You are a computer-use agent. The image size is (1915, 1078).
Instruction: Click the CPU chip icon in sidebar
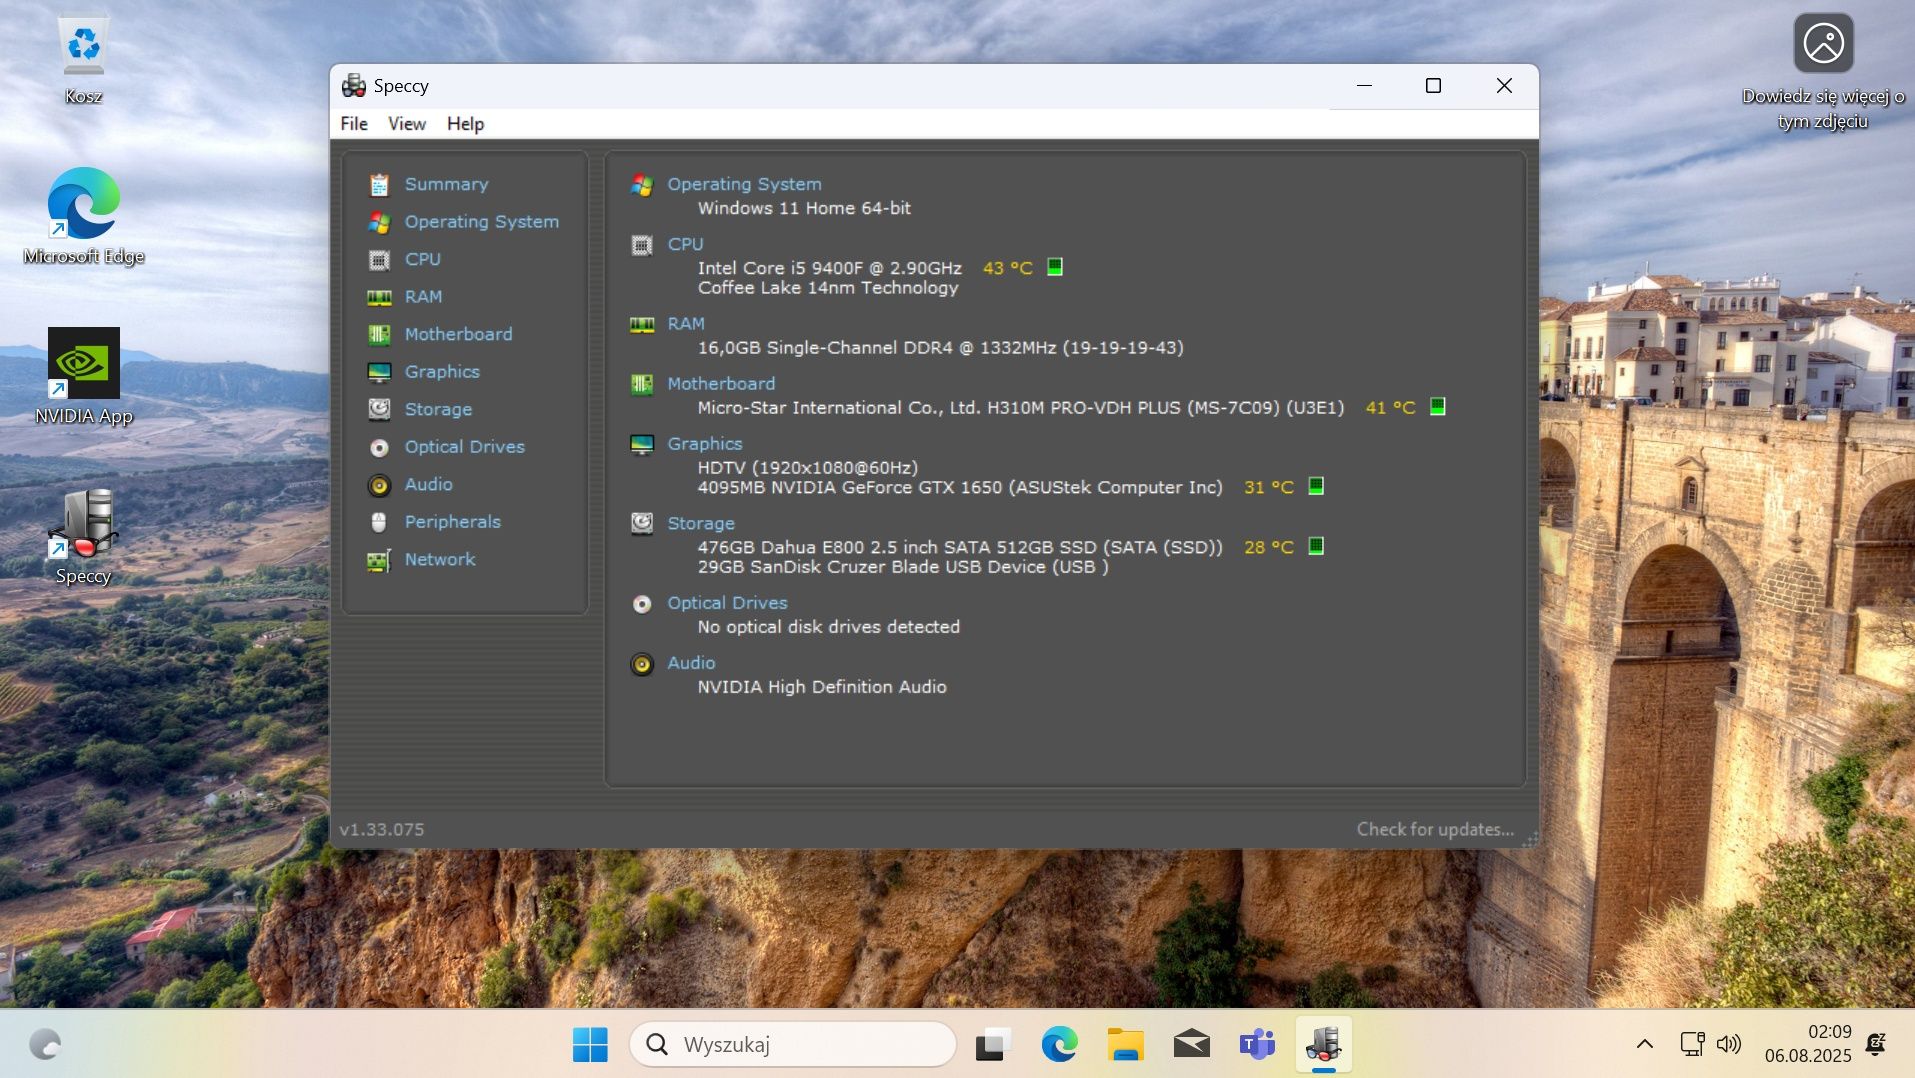tap(379, 260)
